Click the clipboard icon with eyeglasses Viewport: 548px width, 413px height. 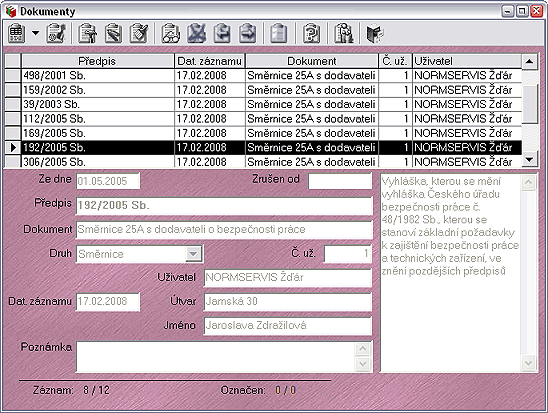click(x=171, y=34)
